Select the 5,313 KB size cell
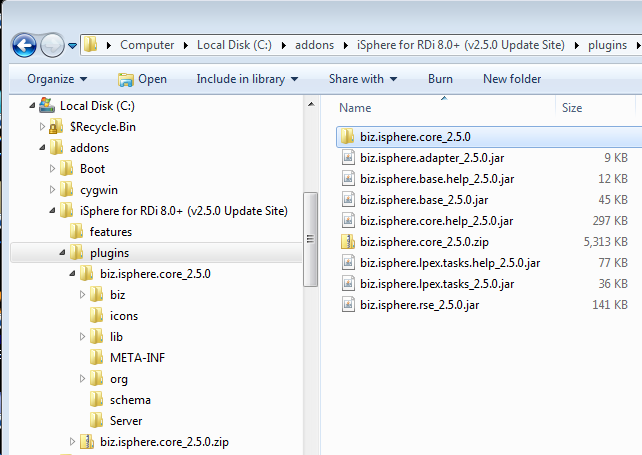 pos(606,242)
